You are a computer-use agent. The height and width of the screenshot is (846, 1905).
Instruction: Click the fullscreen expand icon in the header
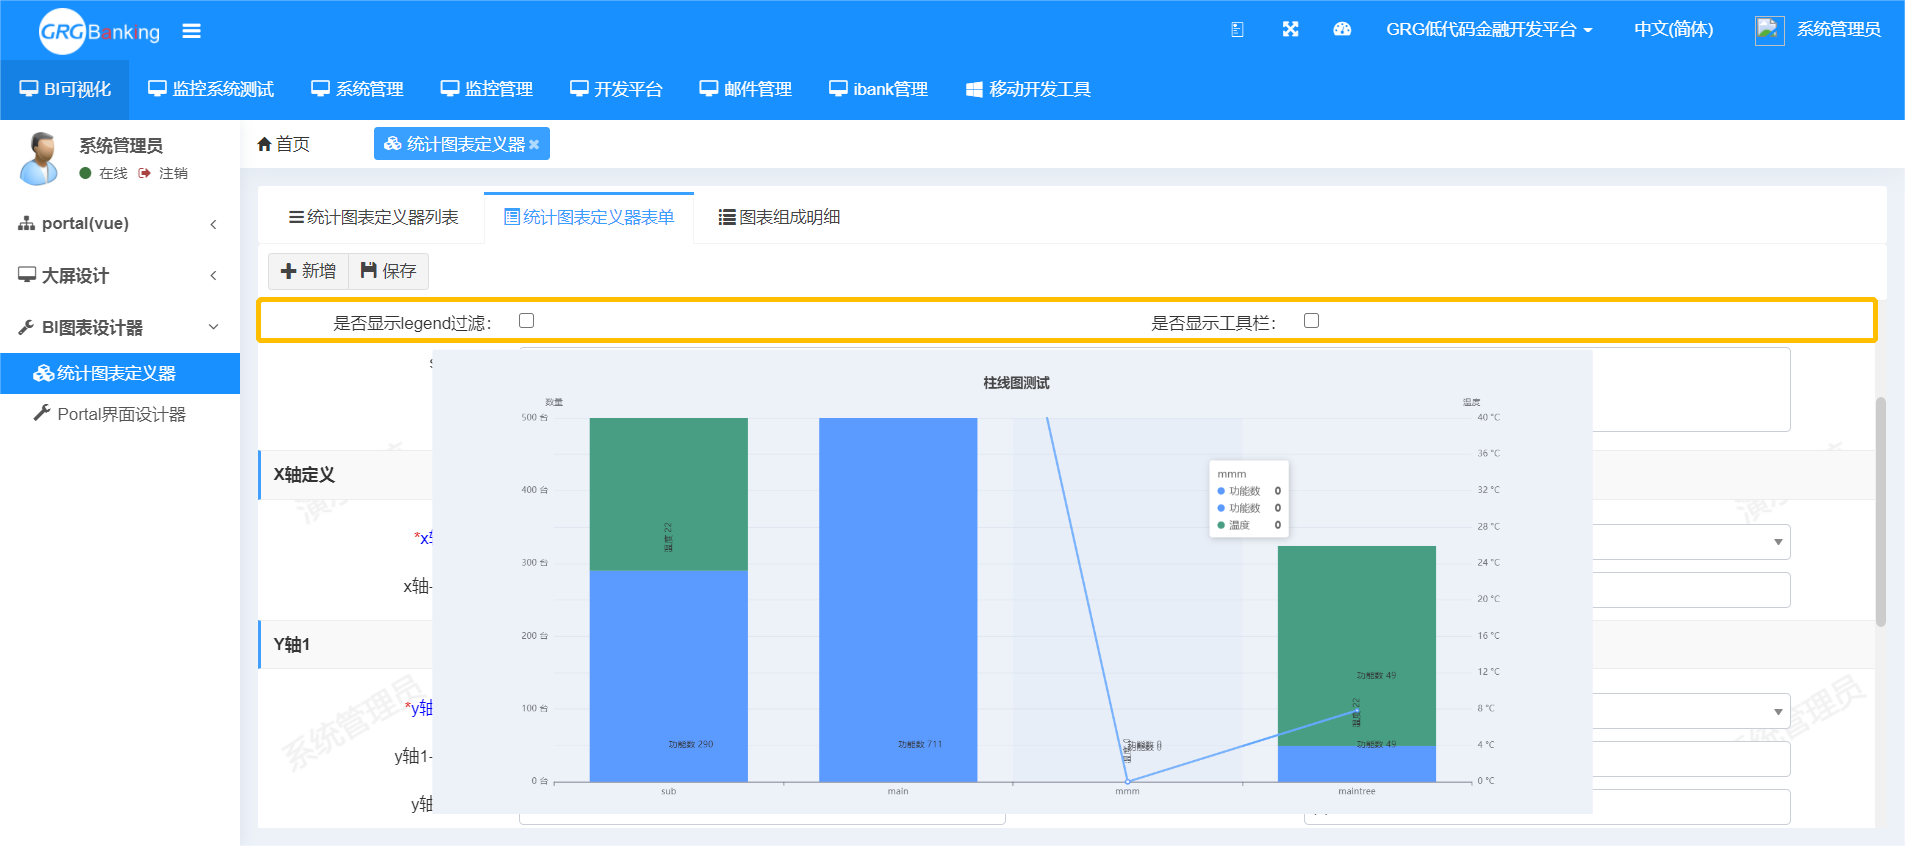(1290, 30)
